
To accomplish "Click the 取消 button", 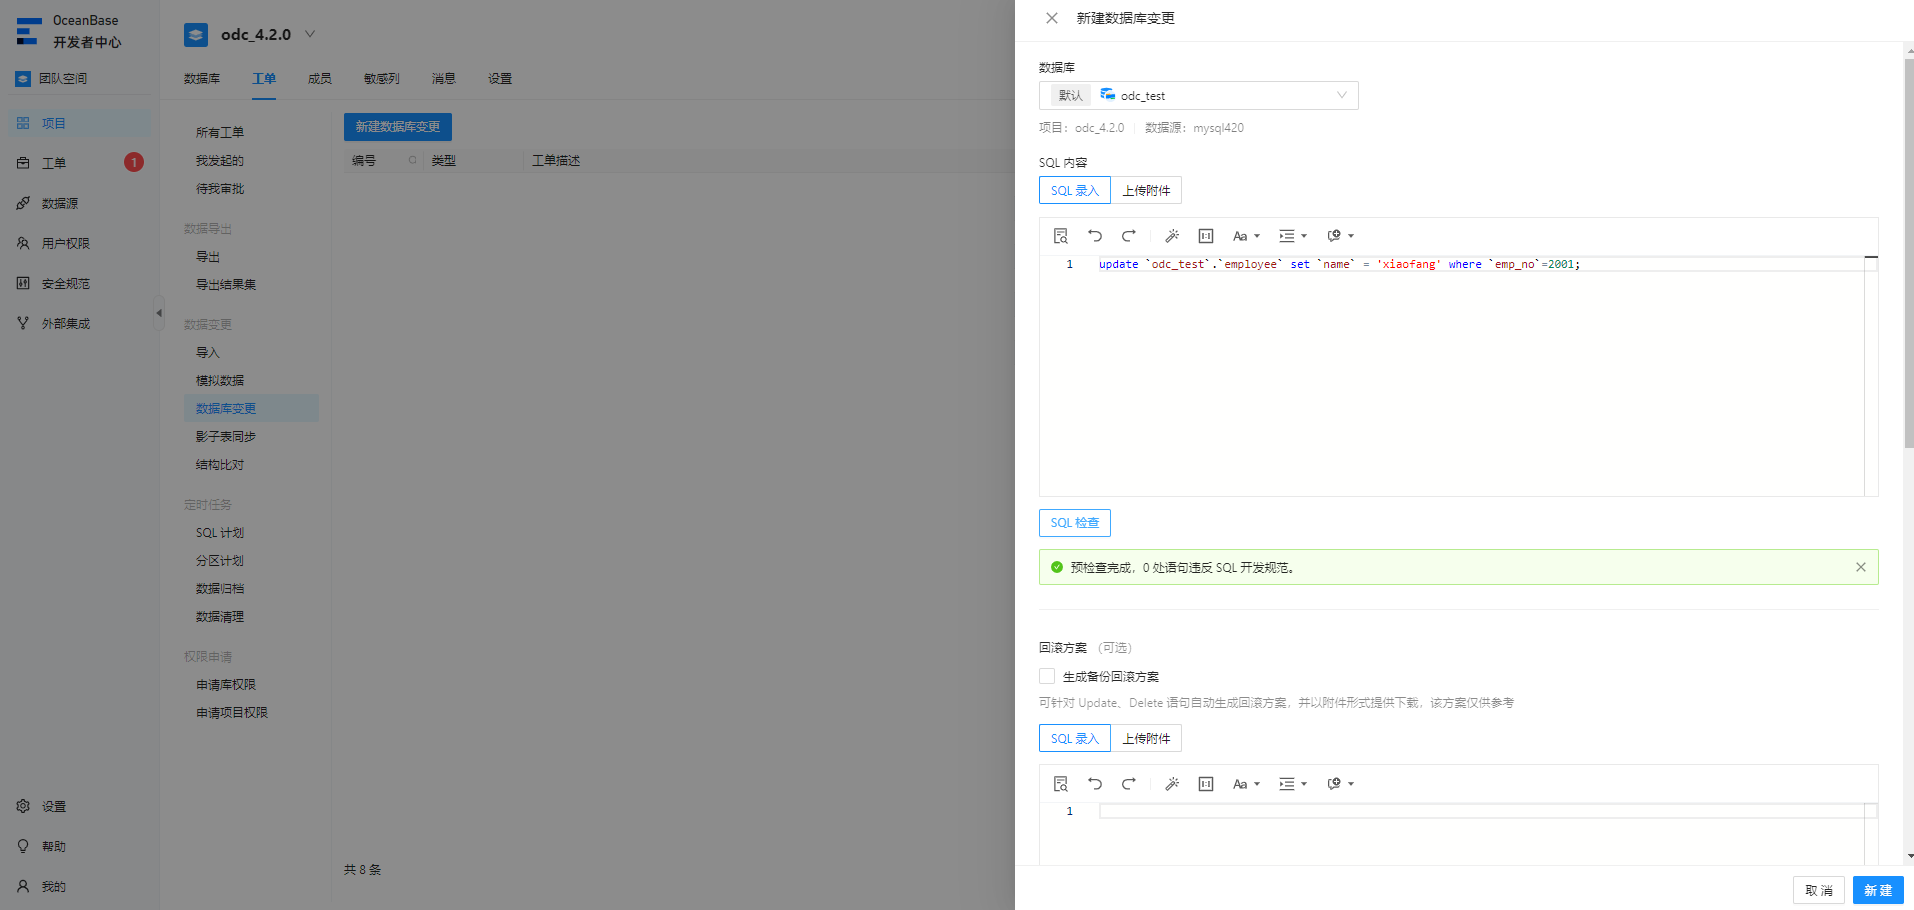I will 1819,890.
